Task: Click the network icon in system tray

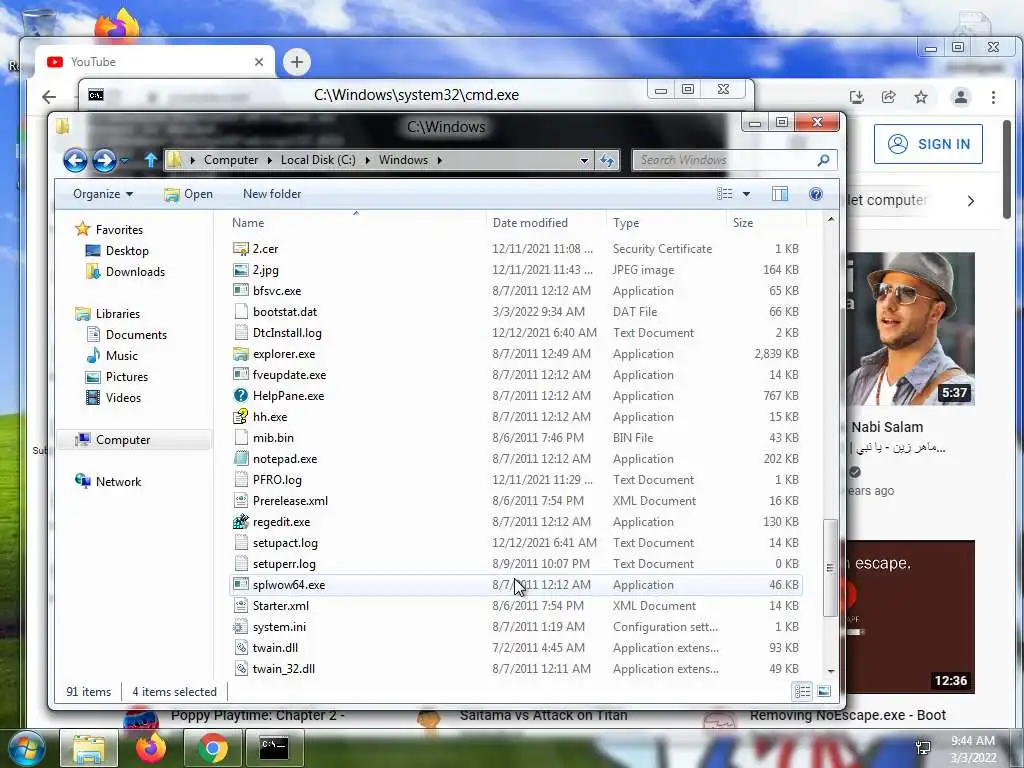Action: pyautogui.click(x=923, y=748)
